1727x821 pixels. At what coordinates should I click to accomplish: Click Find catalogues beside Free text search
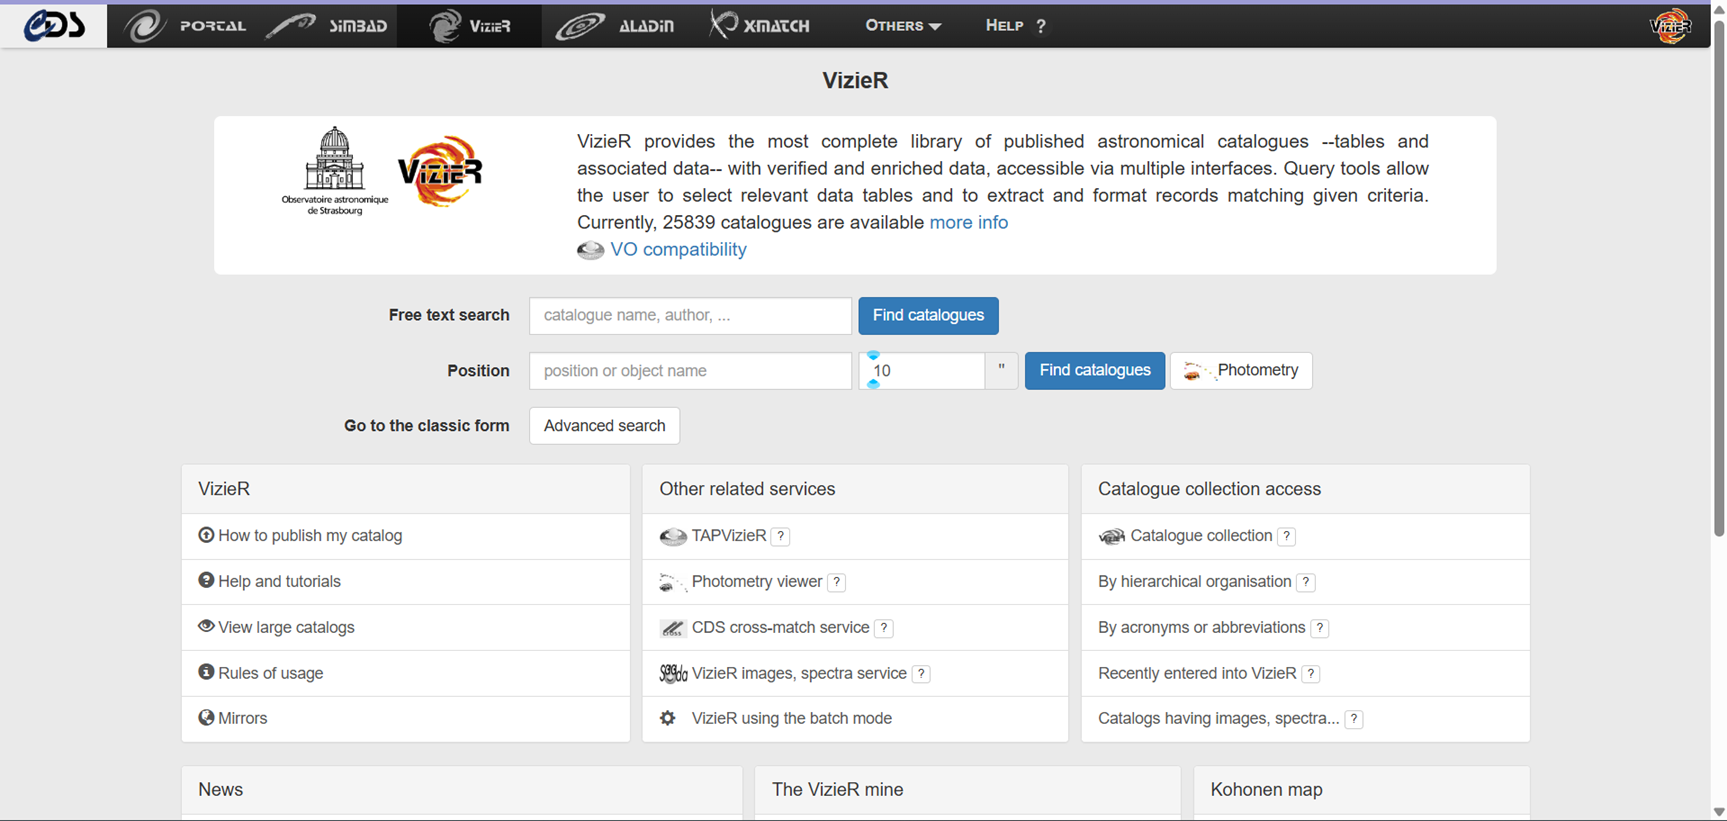click(x=928, y=316)
